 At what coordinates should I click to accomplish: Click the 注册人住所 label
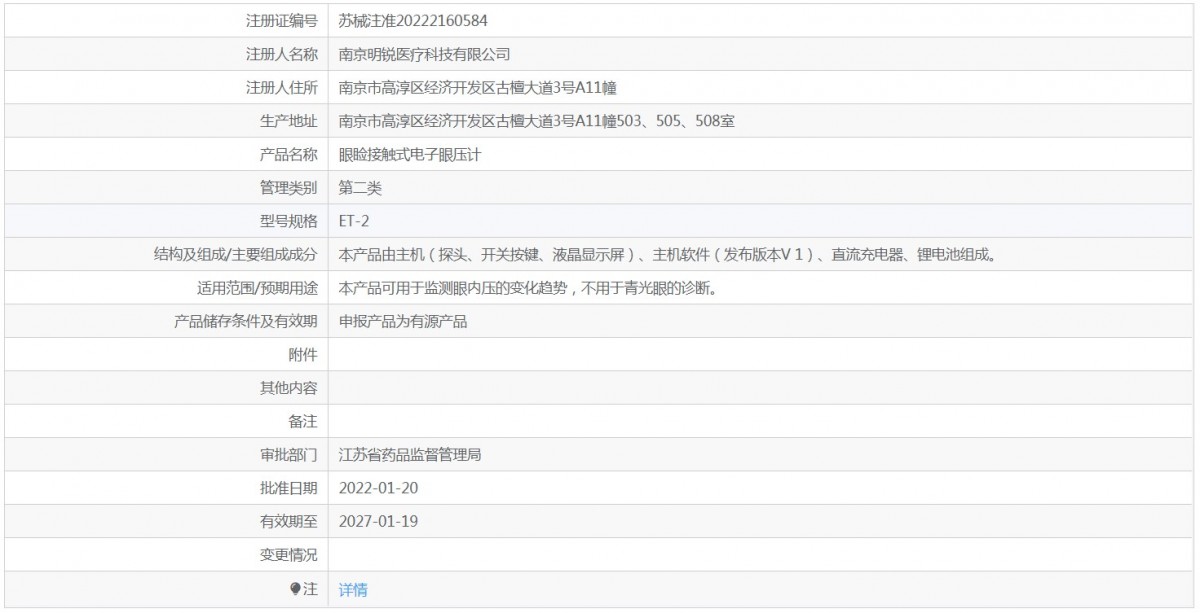coord(282,87)
